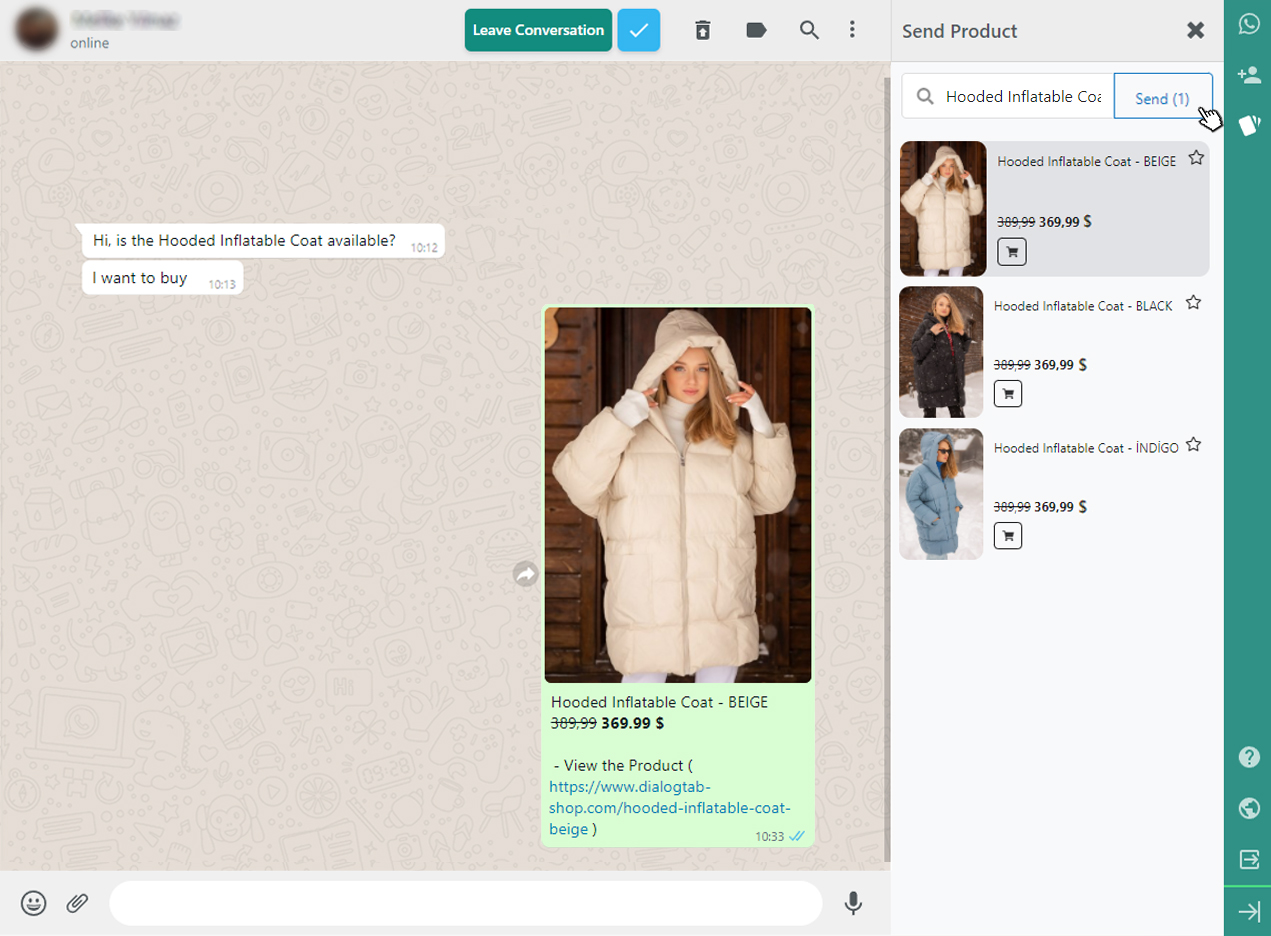Open the three-dot options menu

tap(852, 30)
